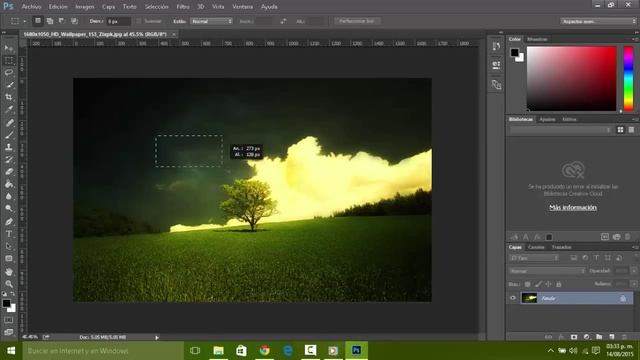Select the Horizontal Type tool

click(9, 234)
